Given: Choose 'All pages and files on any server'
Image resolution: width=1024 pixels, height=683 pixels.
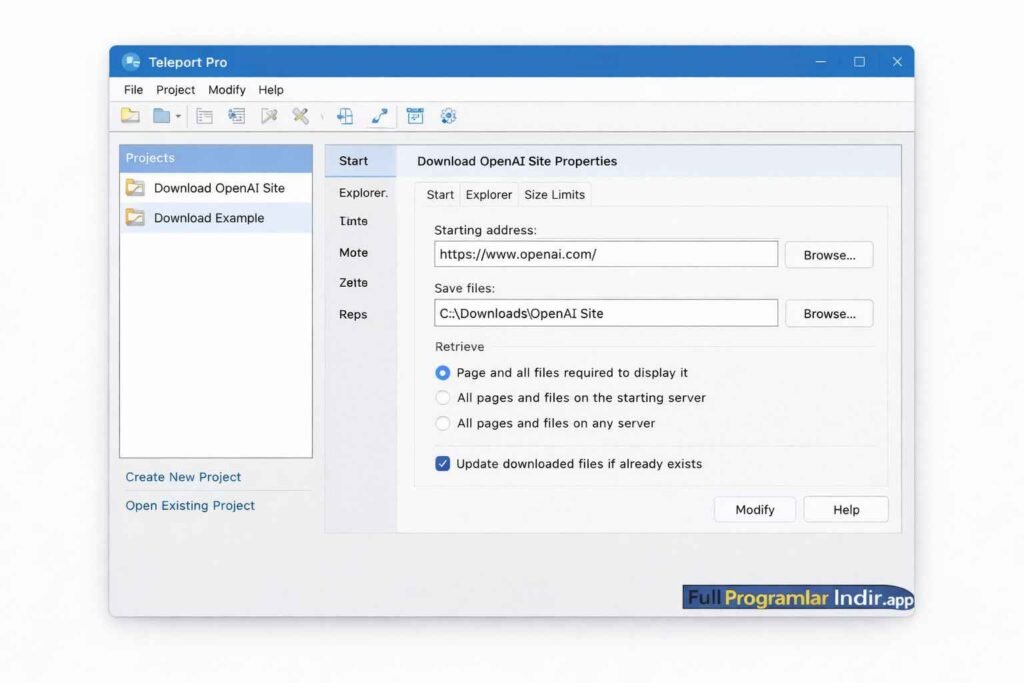Looking at the screenshot, I should [x=443, y=423].
